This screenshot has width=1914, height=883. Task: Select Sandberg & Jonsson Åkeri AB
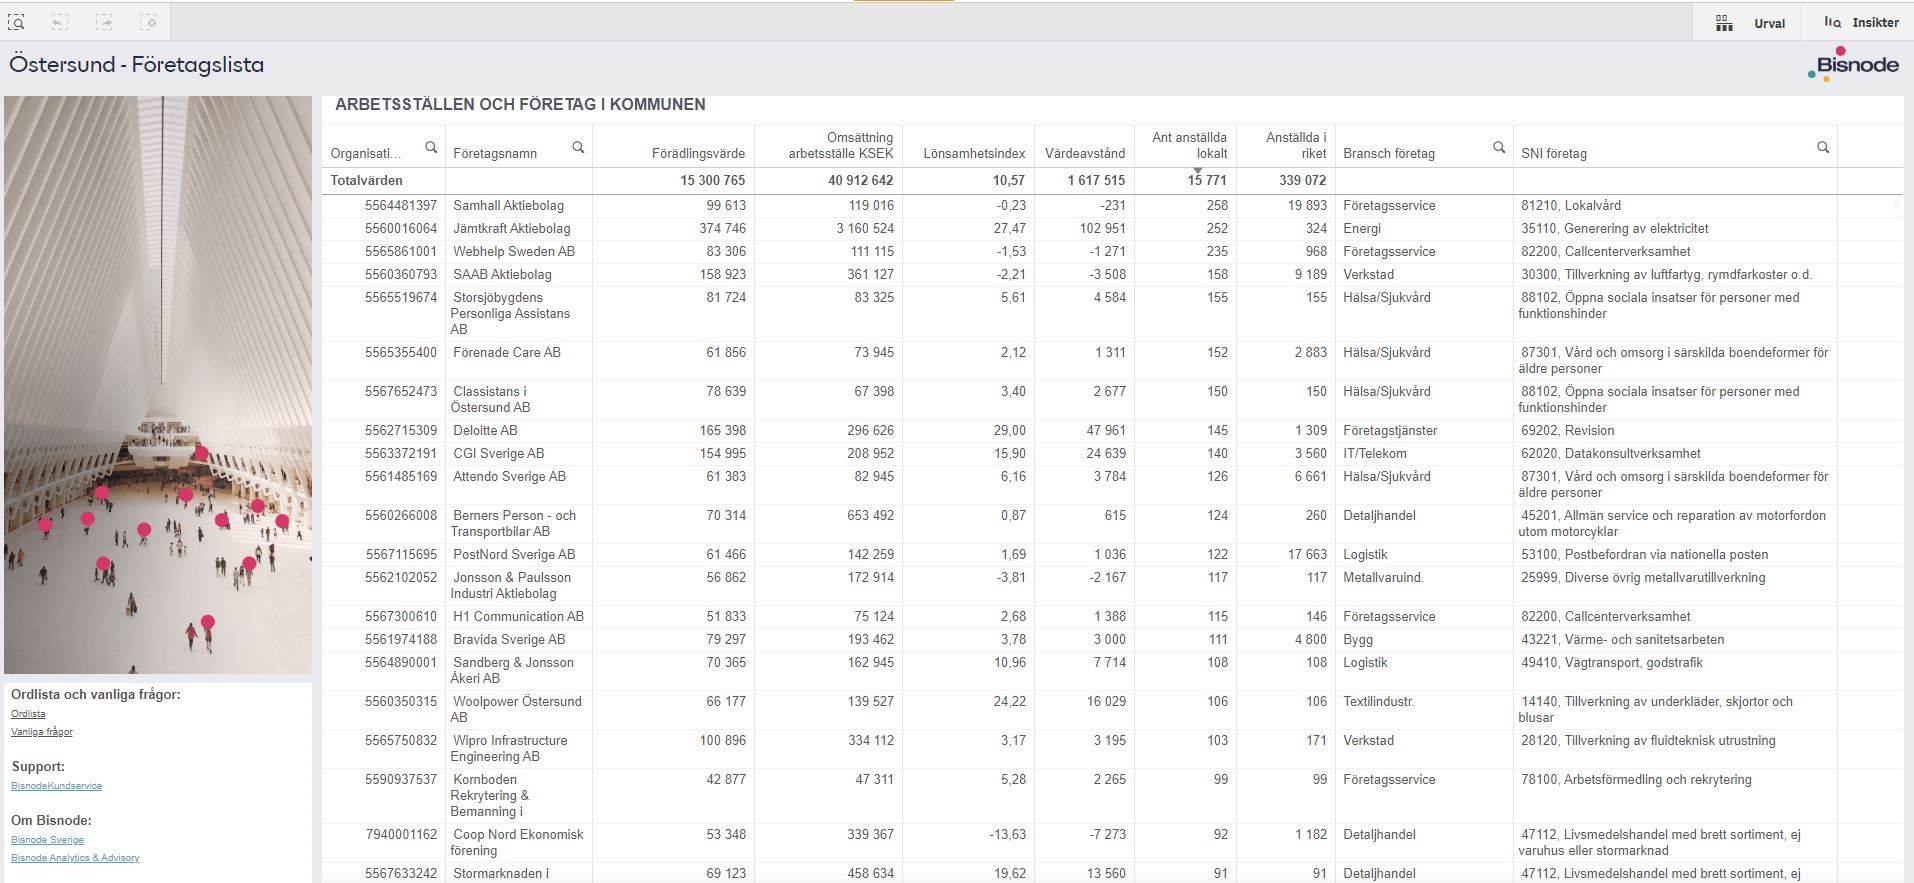click(x=512, y=670)
